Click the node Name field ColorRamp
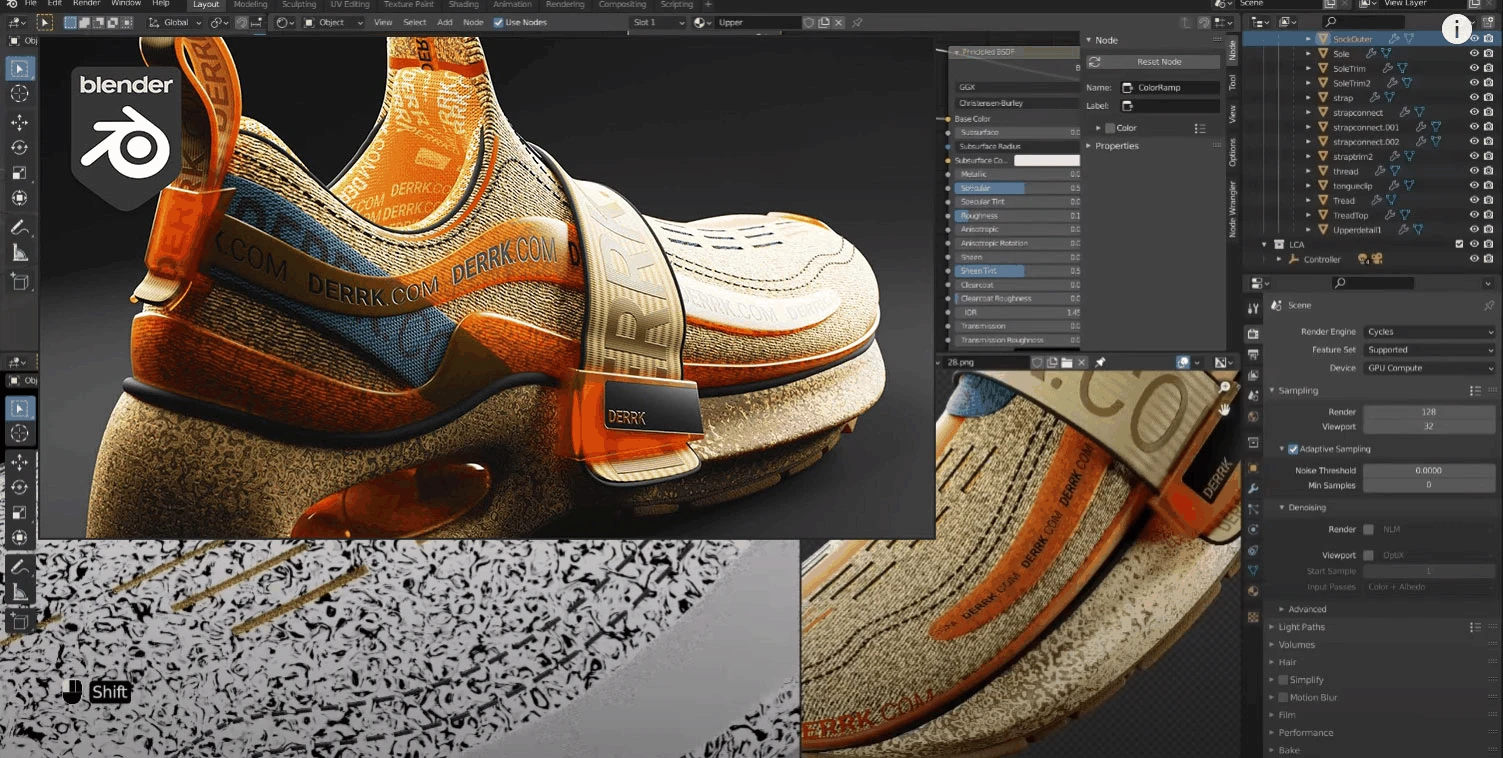1503x758 pixels. click(1169, 88)
